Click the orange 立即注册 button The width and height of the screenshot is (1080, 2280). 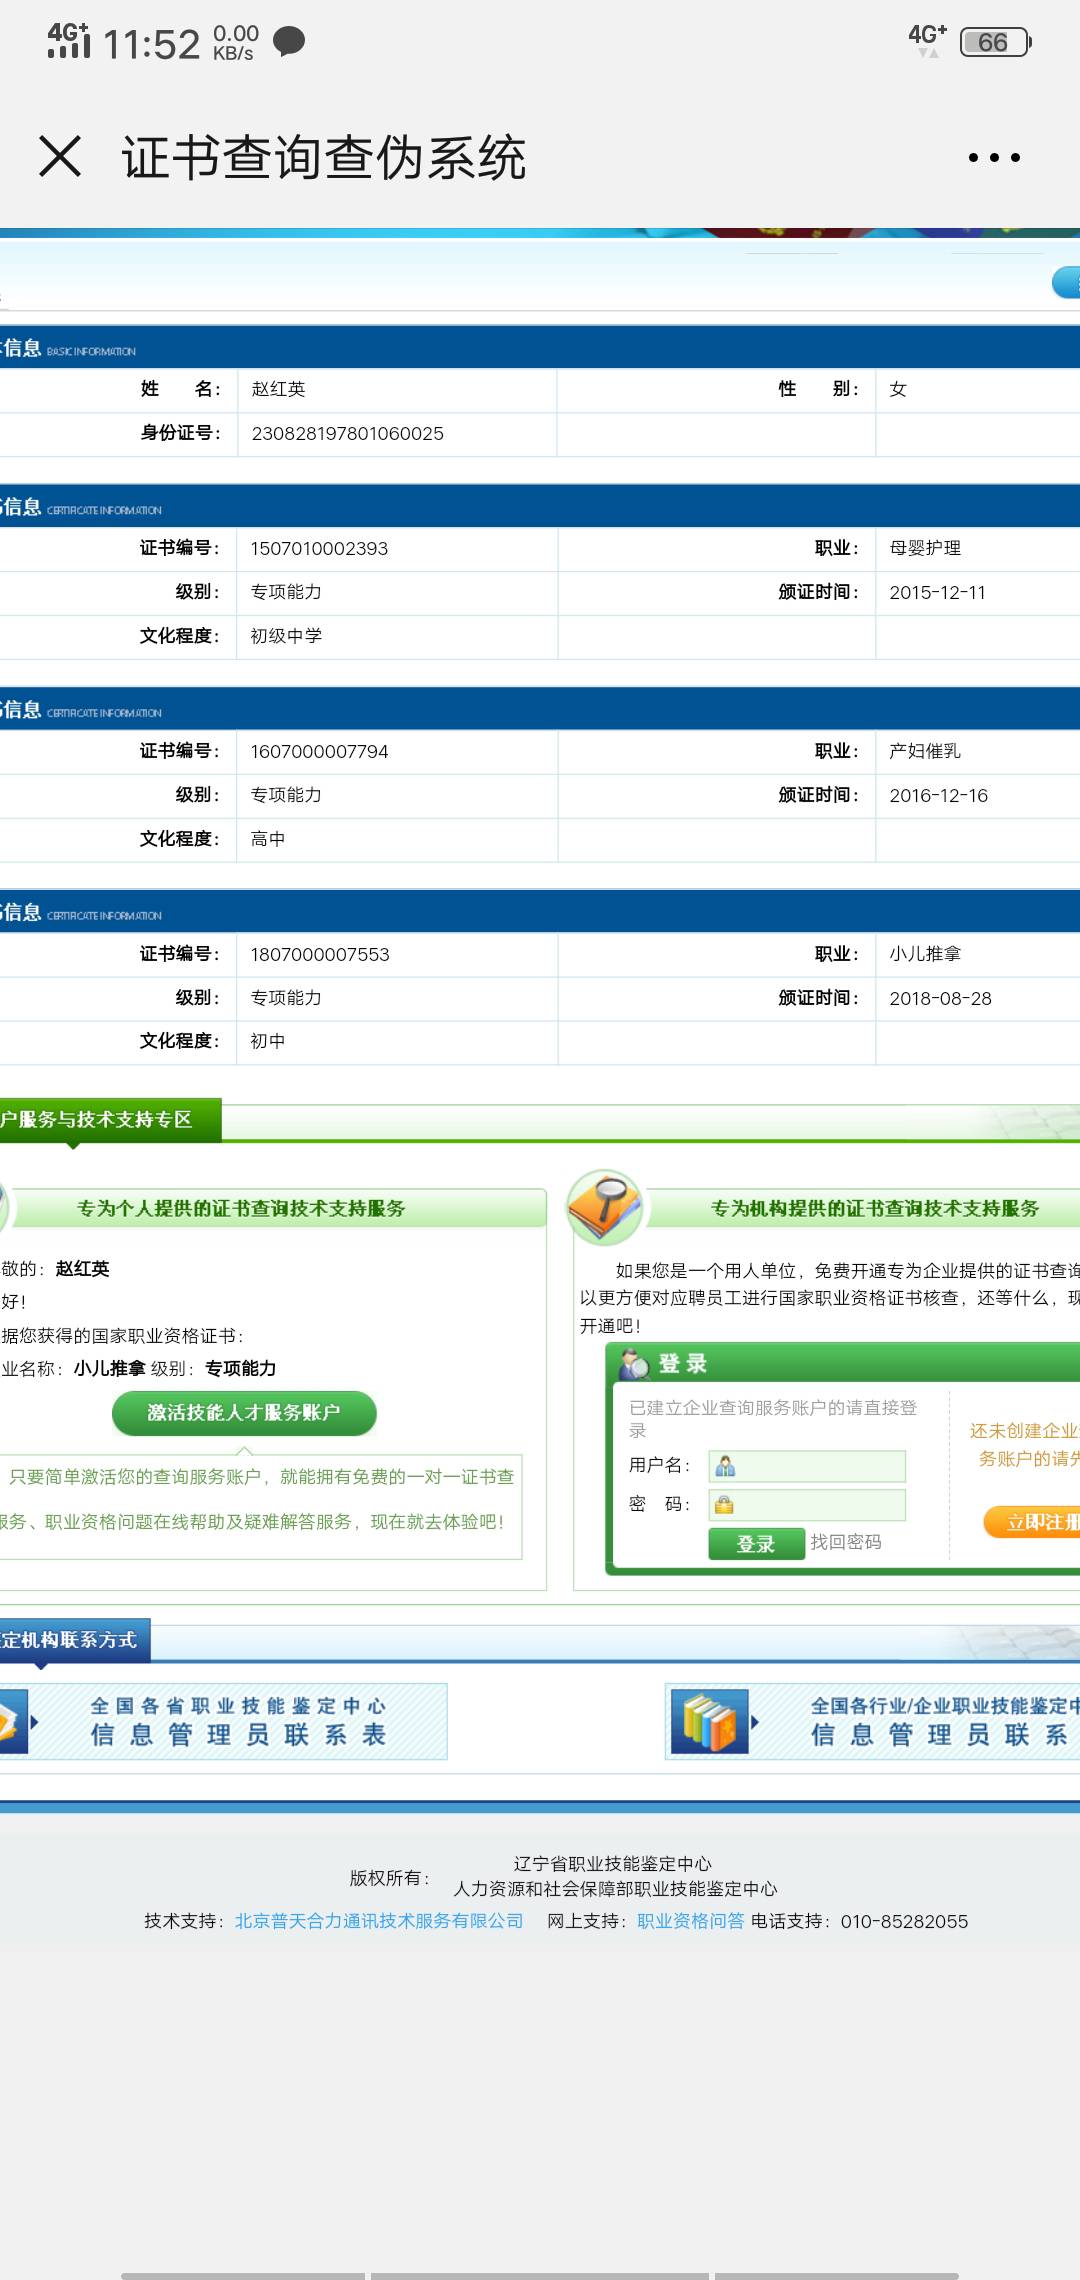[1032, 1521]
